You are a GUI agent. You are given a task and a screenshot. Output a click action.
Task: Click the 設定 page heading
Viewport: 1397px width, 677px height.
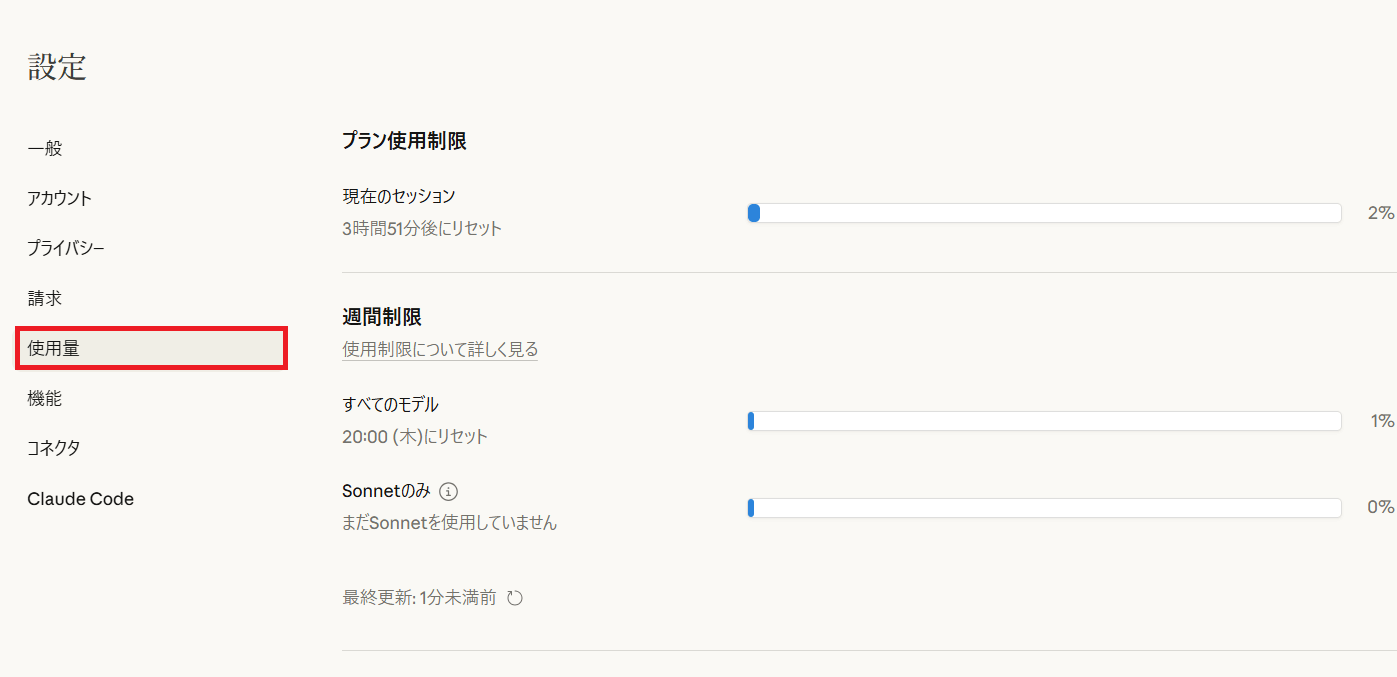click(x=57, y=67)
